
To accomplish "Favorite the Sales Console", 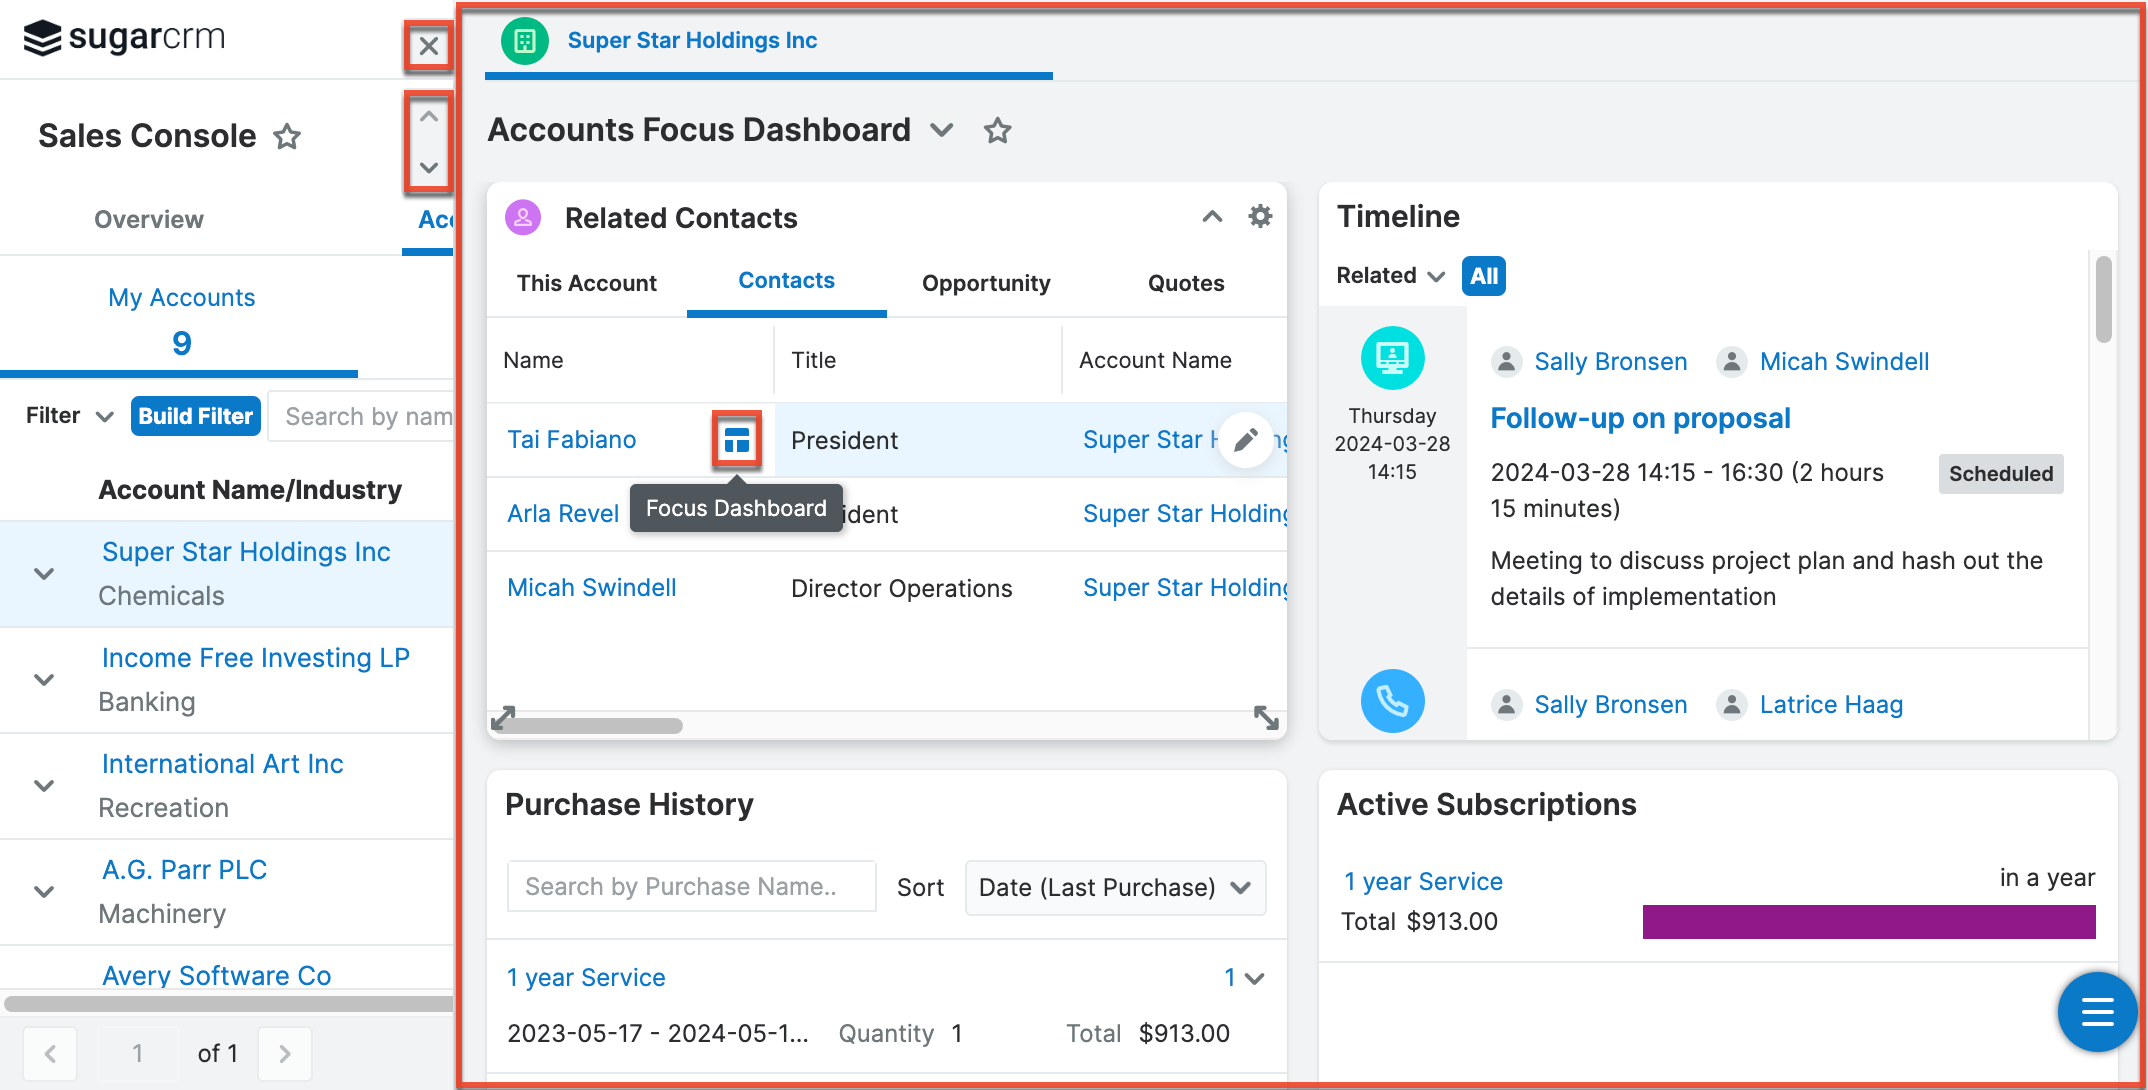I will (x=287, y=136).
